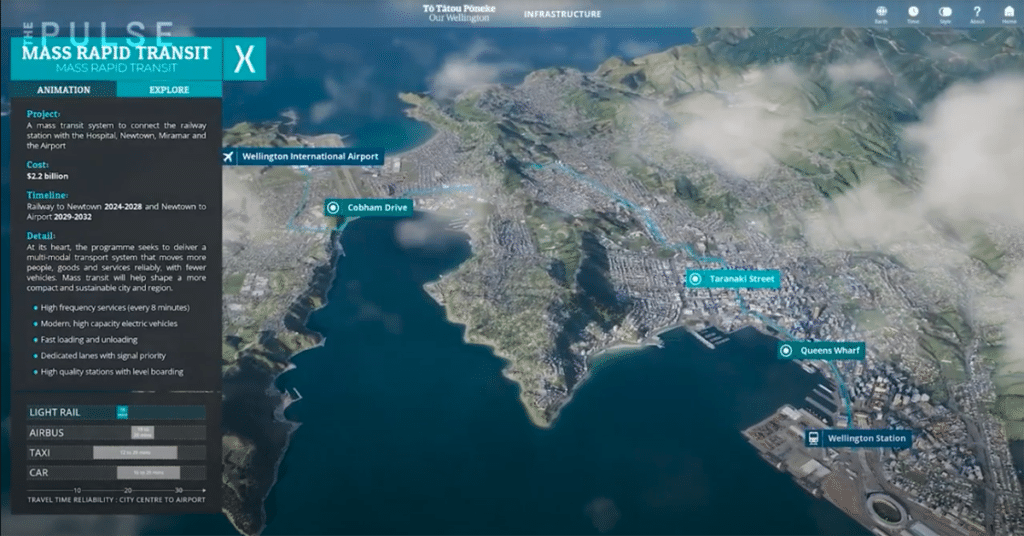Select the Taranaki Street station marker icon

click(696, 279)
